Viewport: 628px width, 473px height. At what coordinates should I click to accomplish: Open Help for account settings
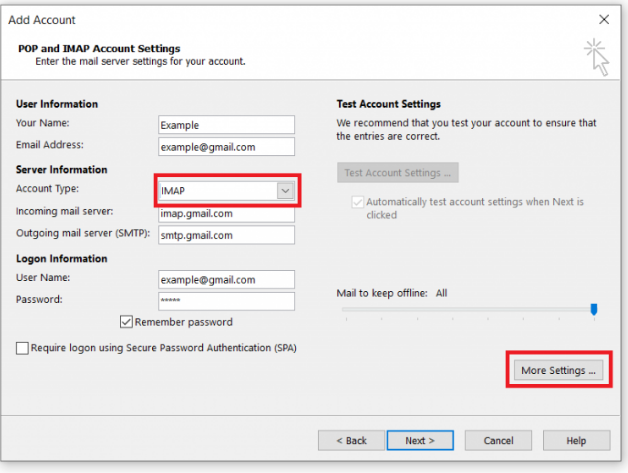click(576, 441)
